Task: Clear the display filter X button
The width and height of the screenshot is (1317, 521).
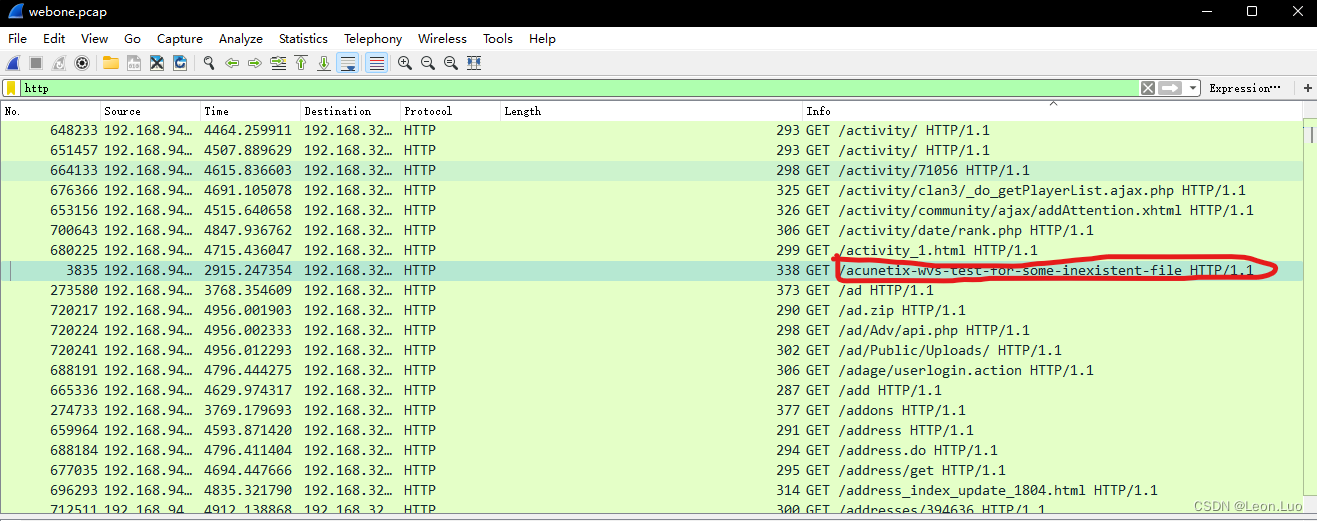Action: (x=1148, y=88)
